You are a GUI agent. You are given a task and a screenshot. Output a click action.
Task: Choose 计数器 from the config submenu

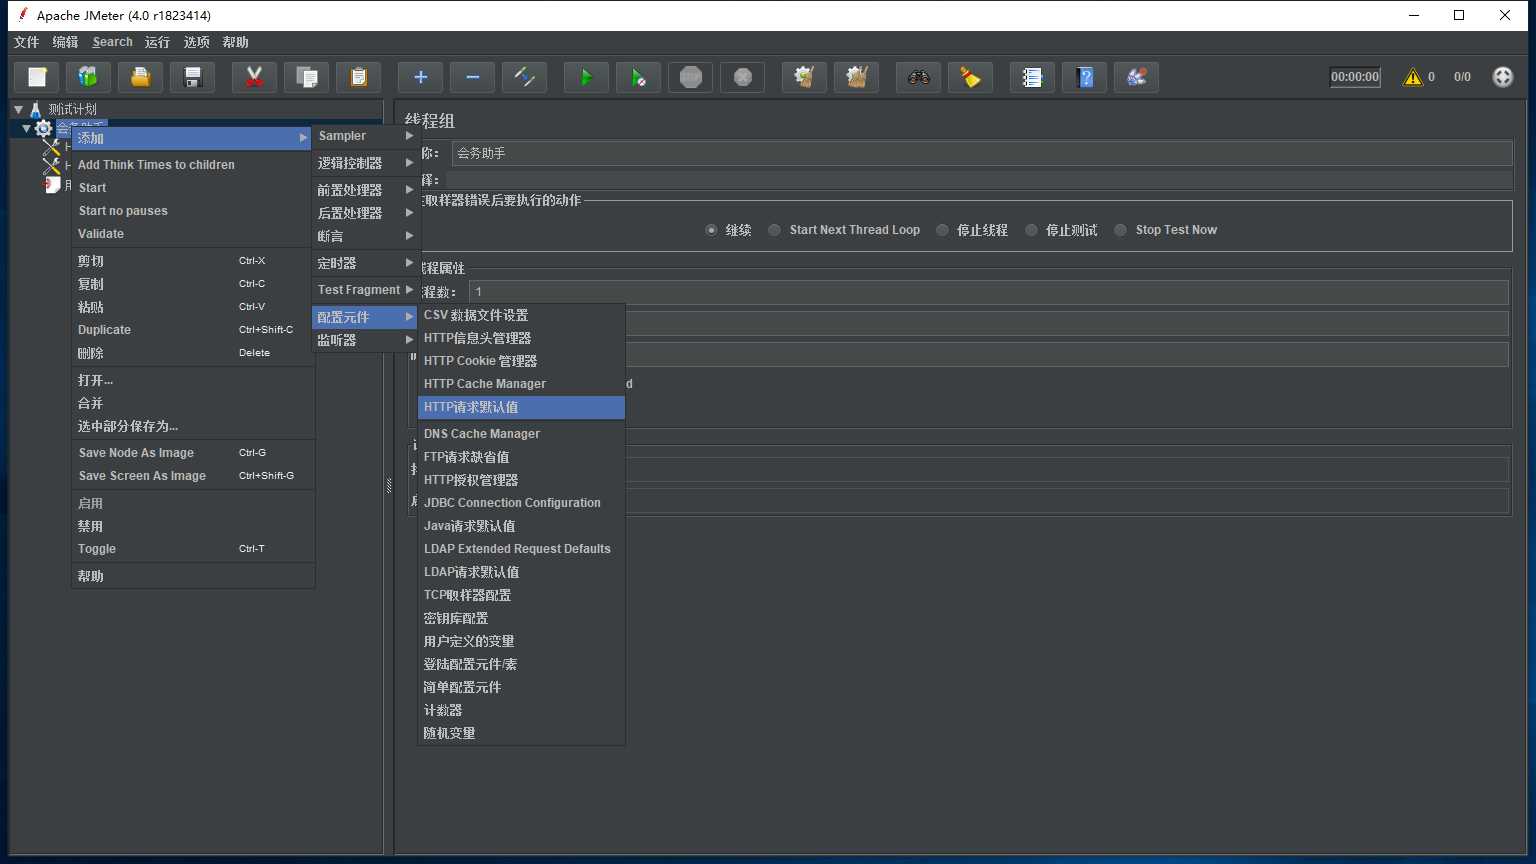pos(521,710)
